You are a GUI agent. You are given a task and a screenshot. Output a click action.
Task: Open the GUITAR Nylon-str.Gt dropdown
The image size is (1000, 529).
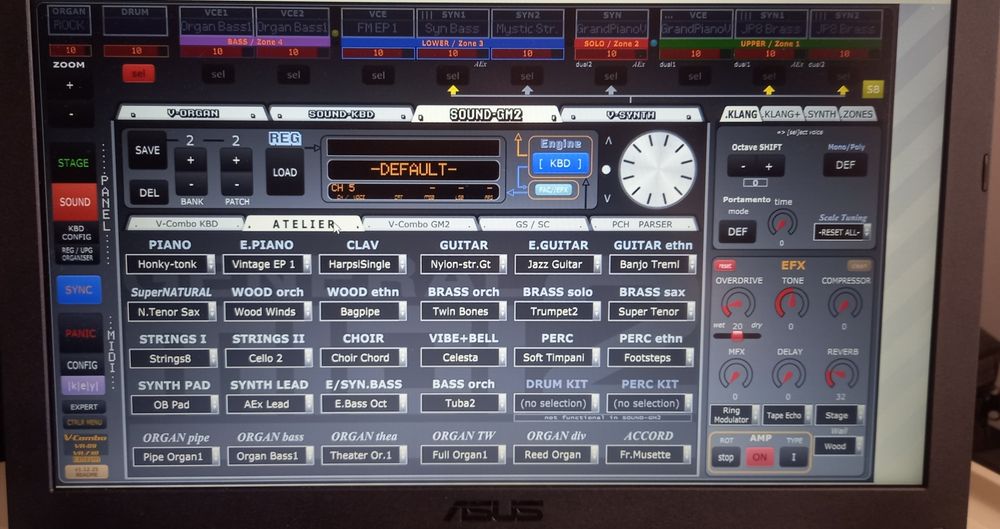[x=464, y=264]
